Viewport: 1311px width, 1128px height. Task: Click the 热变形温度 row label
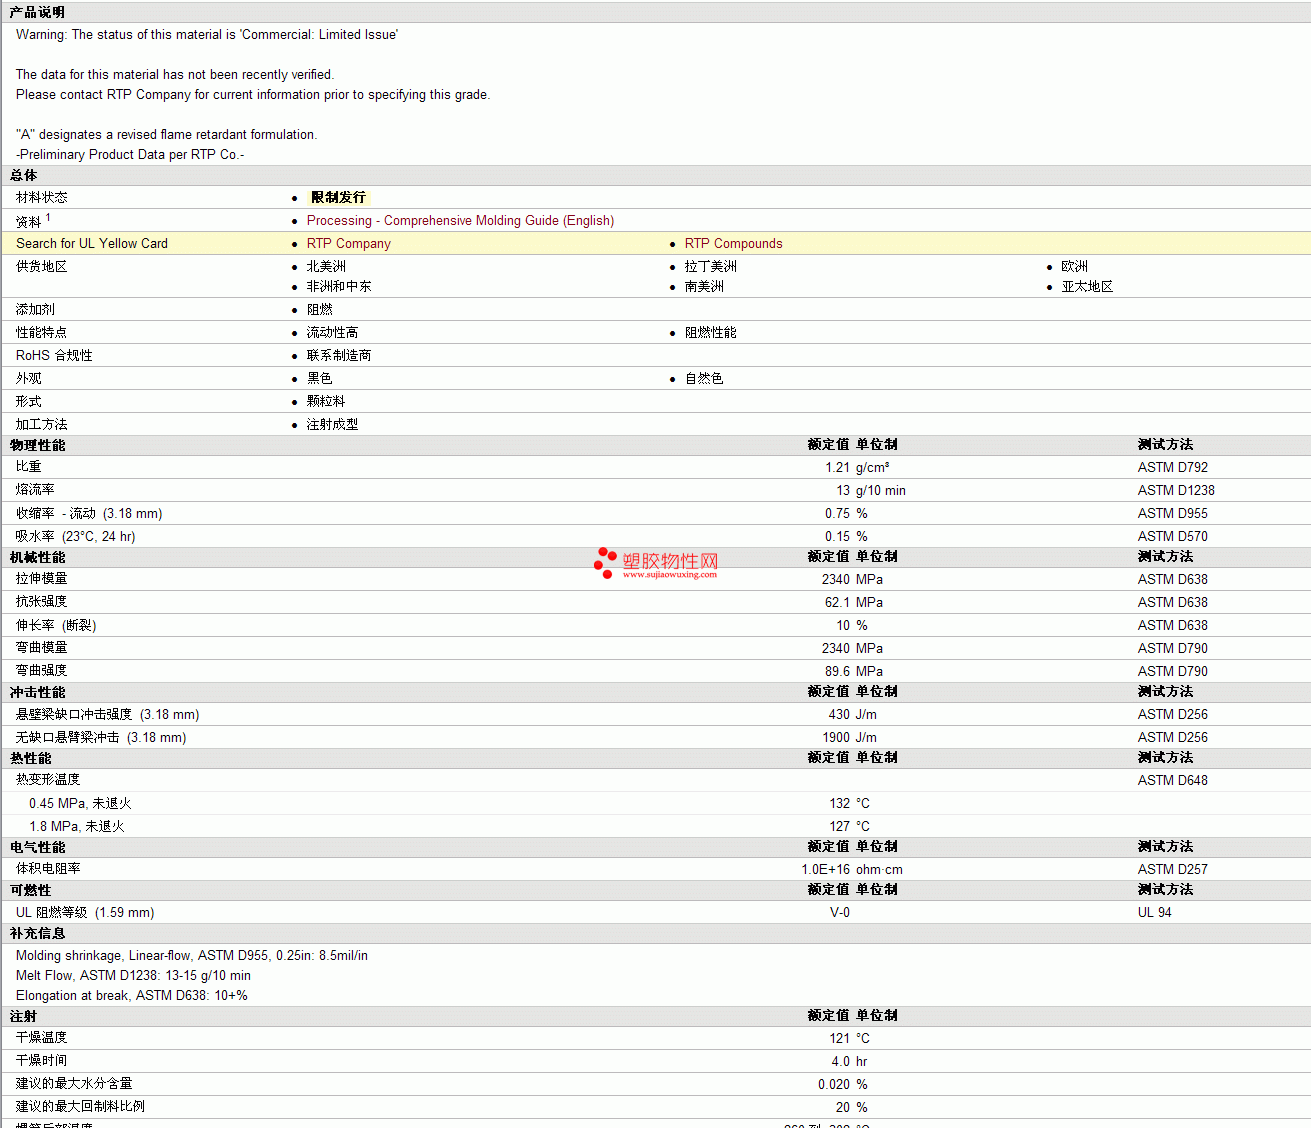pos(48,780)
